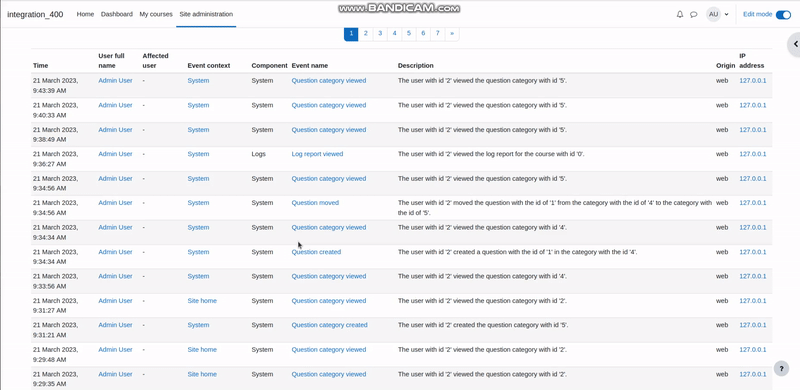Select description 'created the question category with id 5'

click(483, 325)
